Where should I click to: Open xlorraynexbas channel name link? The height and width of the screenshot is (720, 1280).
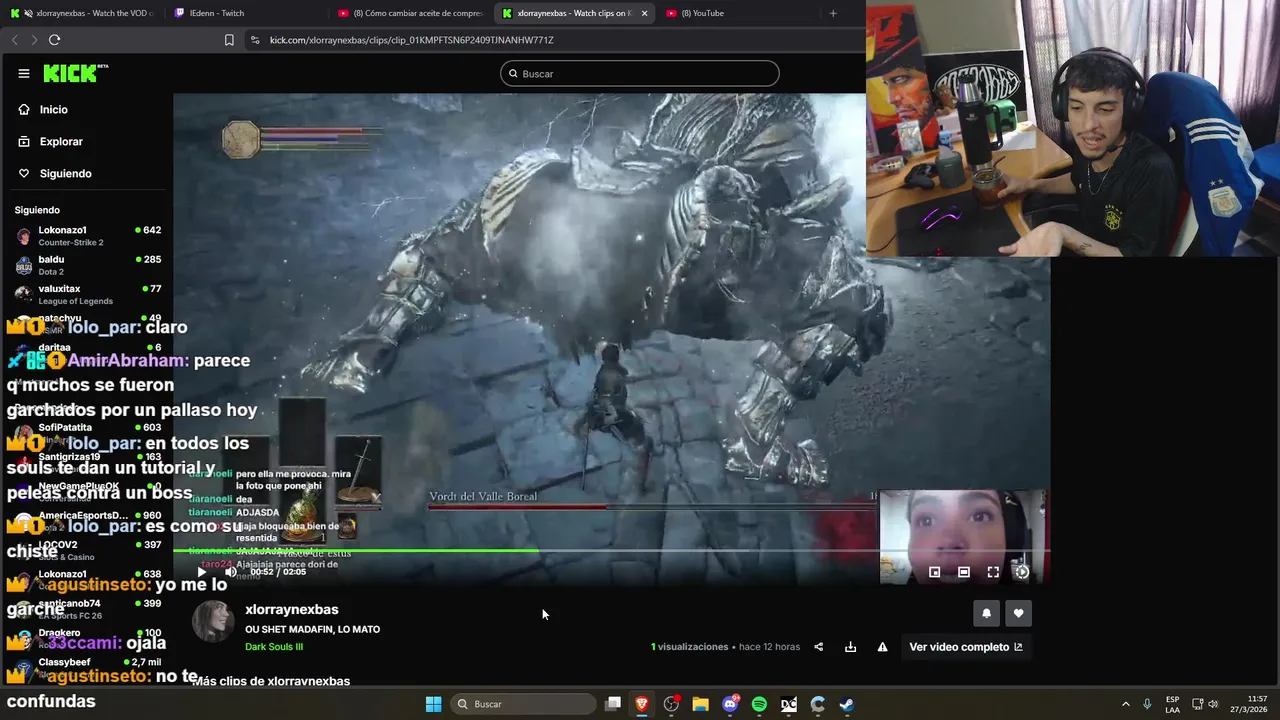point(292,609)
